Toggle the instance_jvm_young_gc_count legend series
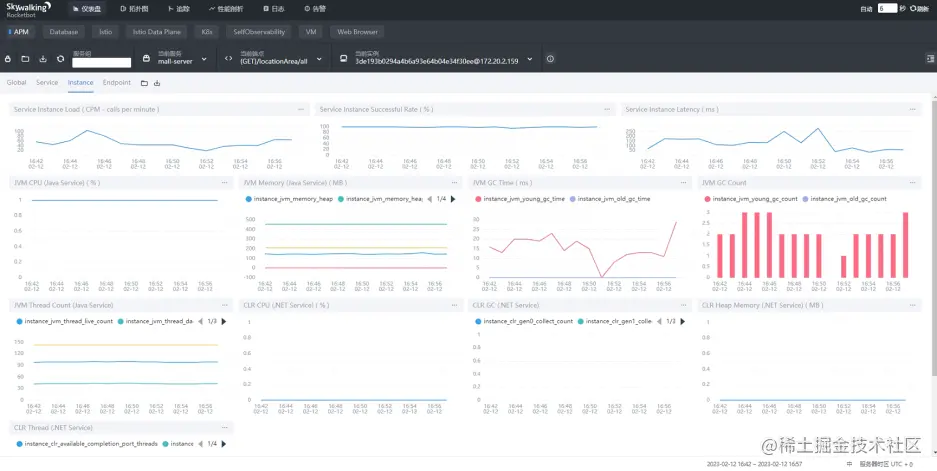 click(x=751, y=199)
